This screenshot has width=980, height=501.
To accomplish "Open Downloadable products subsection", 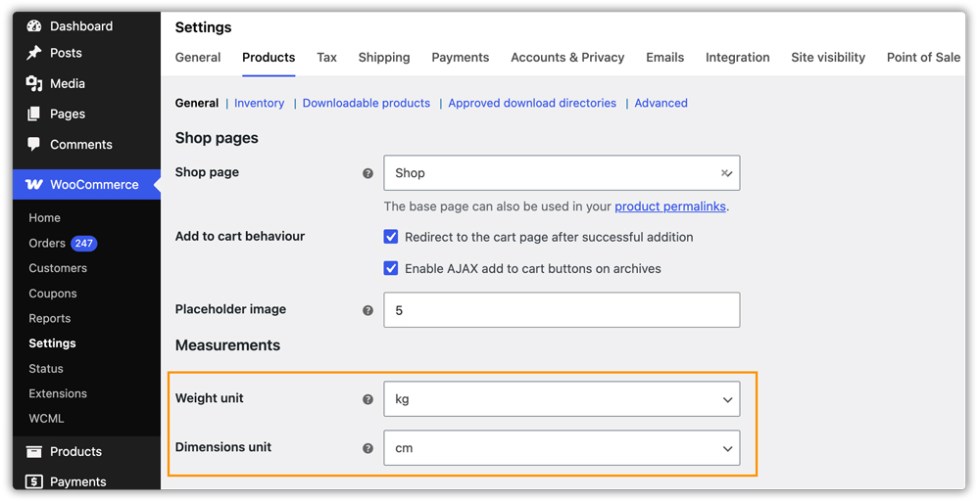I will point(366,103).
